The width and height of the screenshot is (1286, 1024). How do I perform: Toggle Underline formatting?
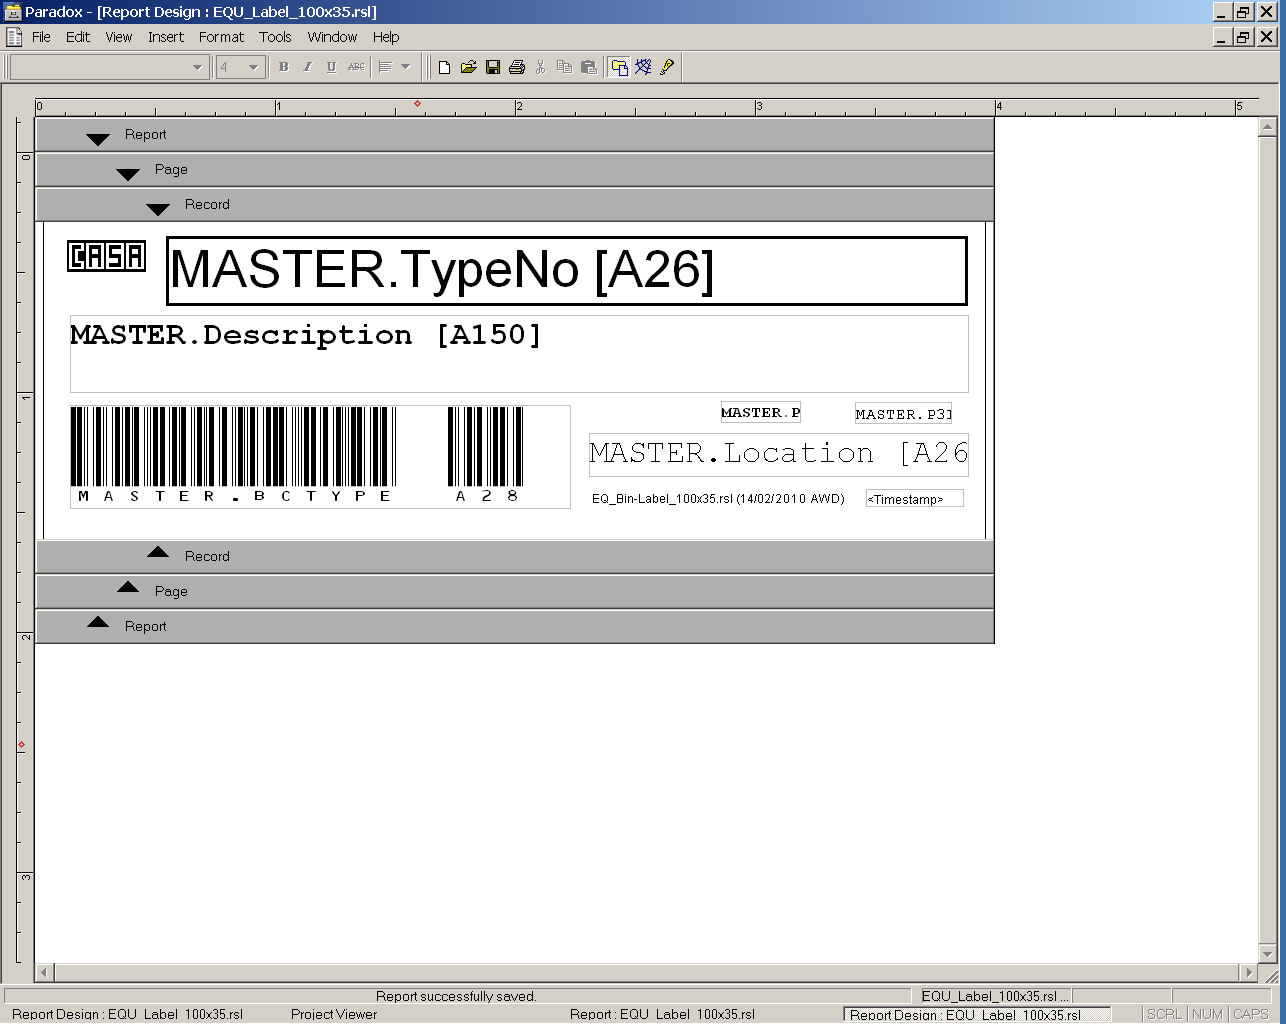point(331,67)
